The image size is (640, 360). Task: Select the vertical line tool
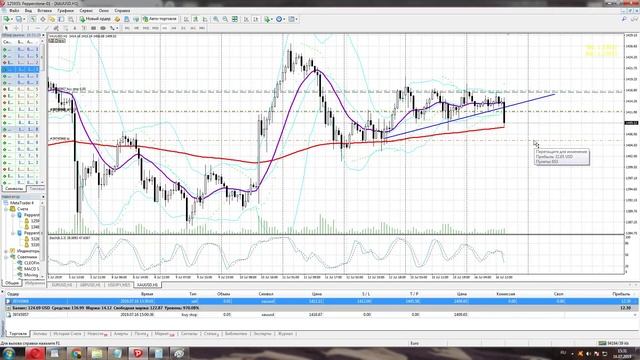click(28, 28)
